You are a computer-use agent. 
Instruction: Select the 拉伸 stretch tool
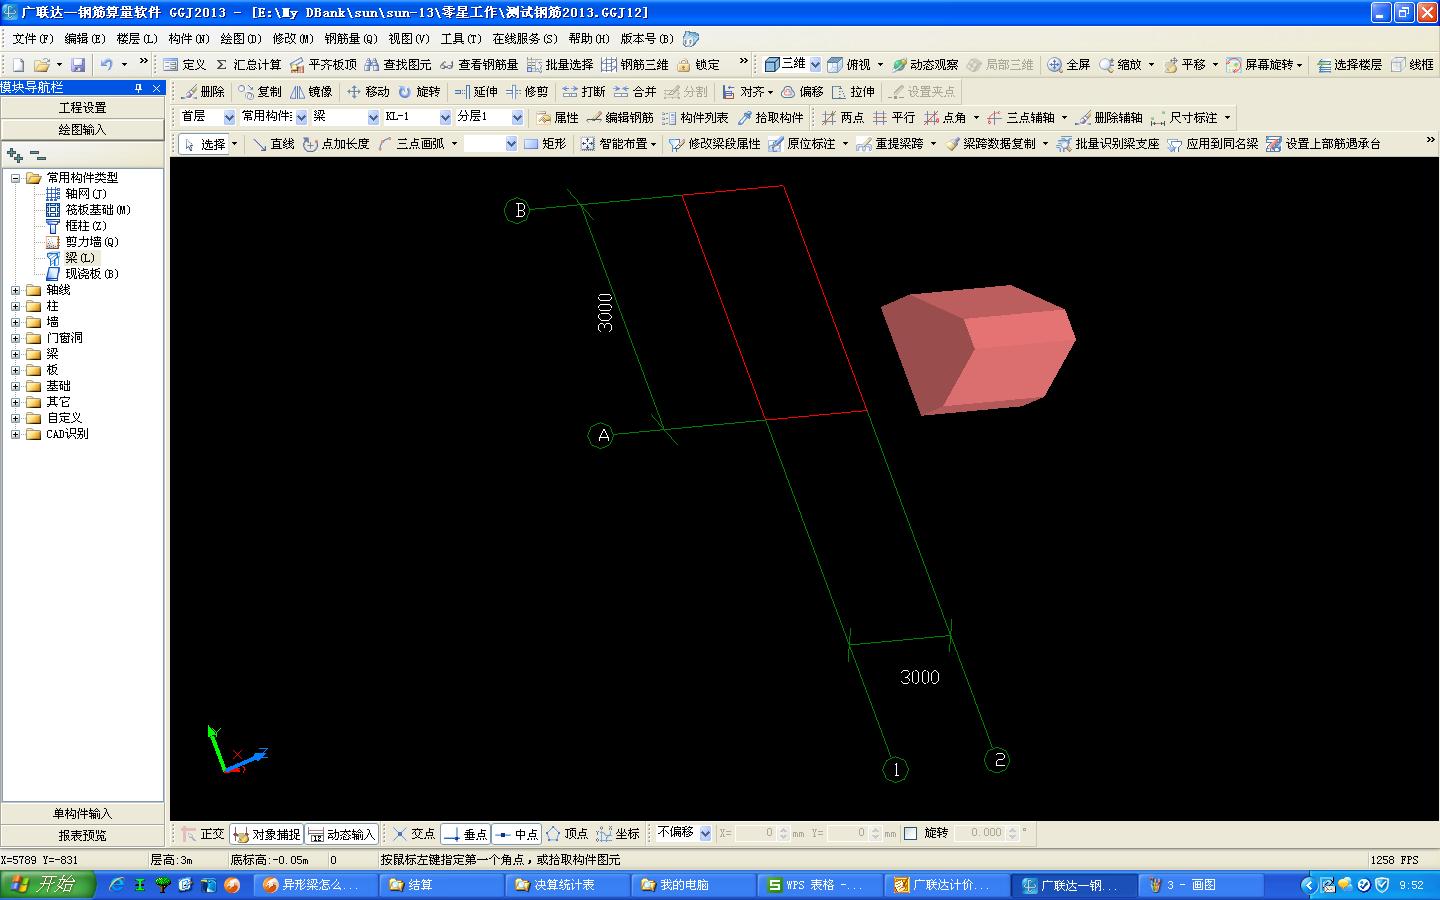click(x=853, y=91)
